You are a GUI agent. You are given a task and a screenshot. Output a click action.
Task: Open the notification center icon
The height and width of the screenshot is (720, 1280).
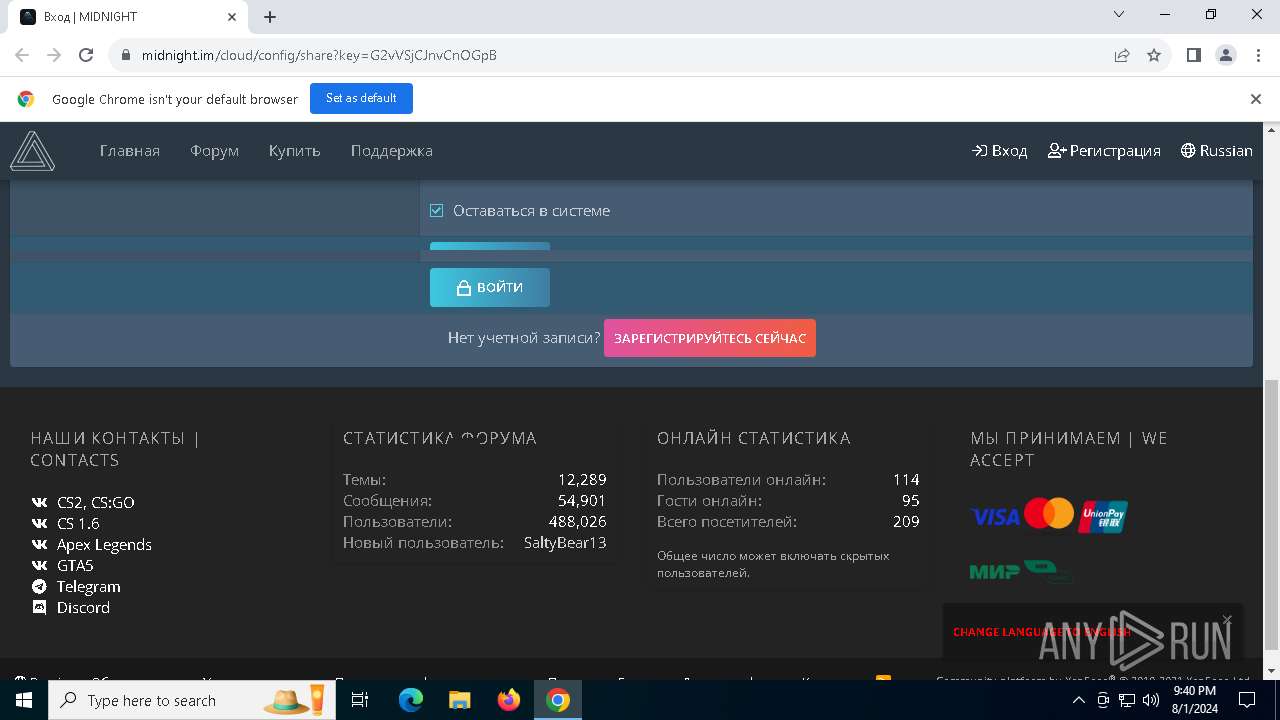click(x=1246, y=701)
